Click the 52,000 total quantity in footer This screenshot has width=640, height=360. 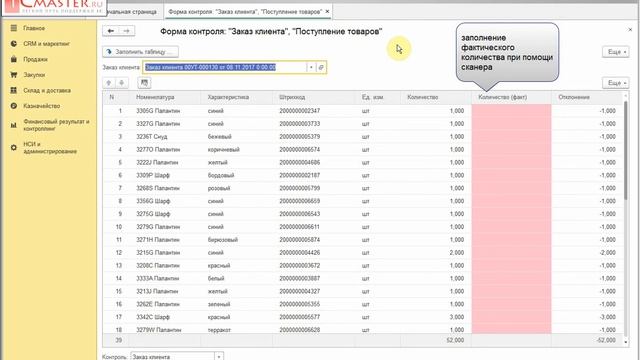pos(455,340)
